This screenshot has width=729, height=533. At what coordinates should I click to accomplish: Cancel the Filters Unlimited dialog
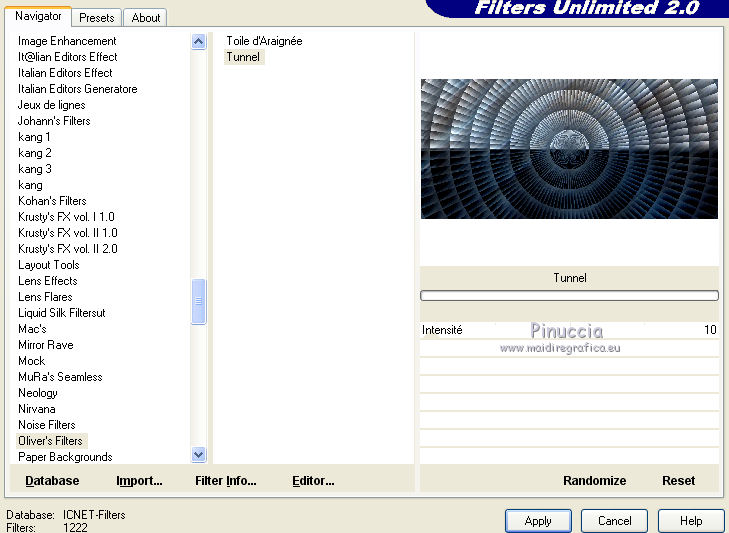614,521
